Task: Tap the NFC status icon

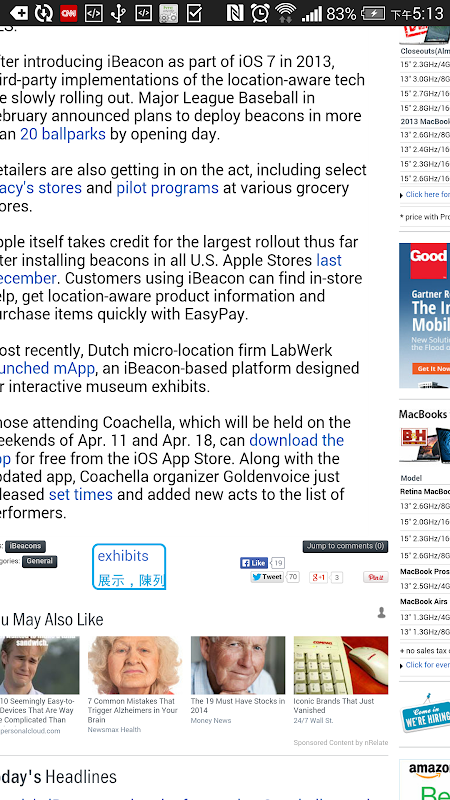Action: (x=235, y=13)
